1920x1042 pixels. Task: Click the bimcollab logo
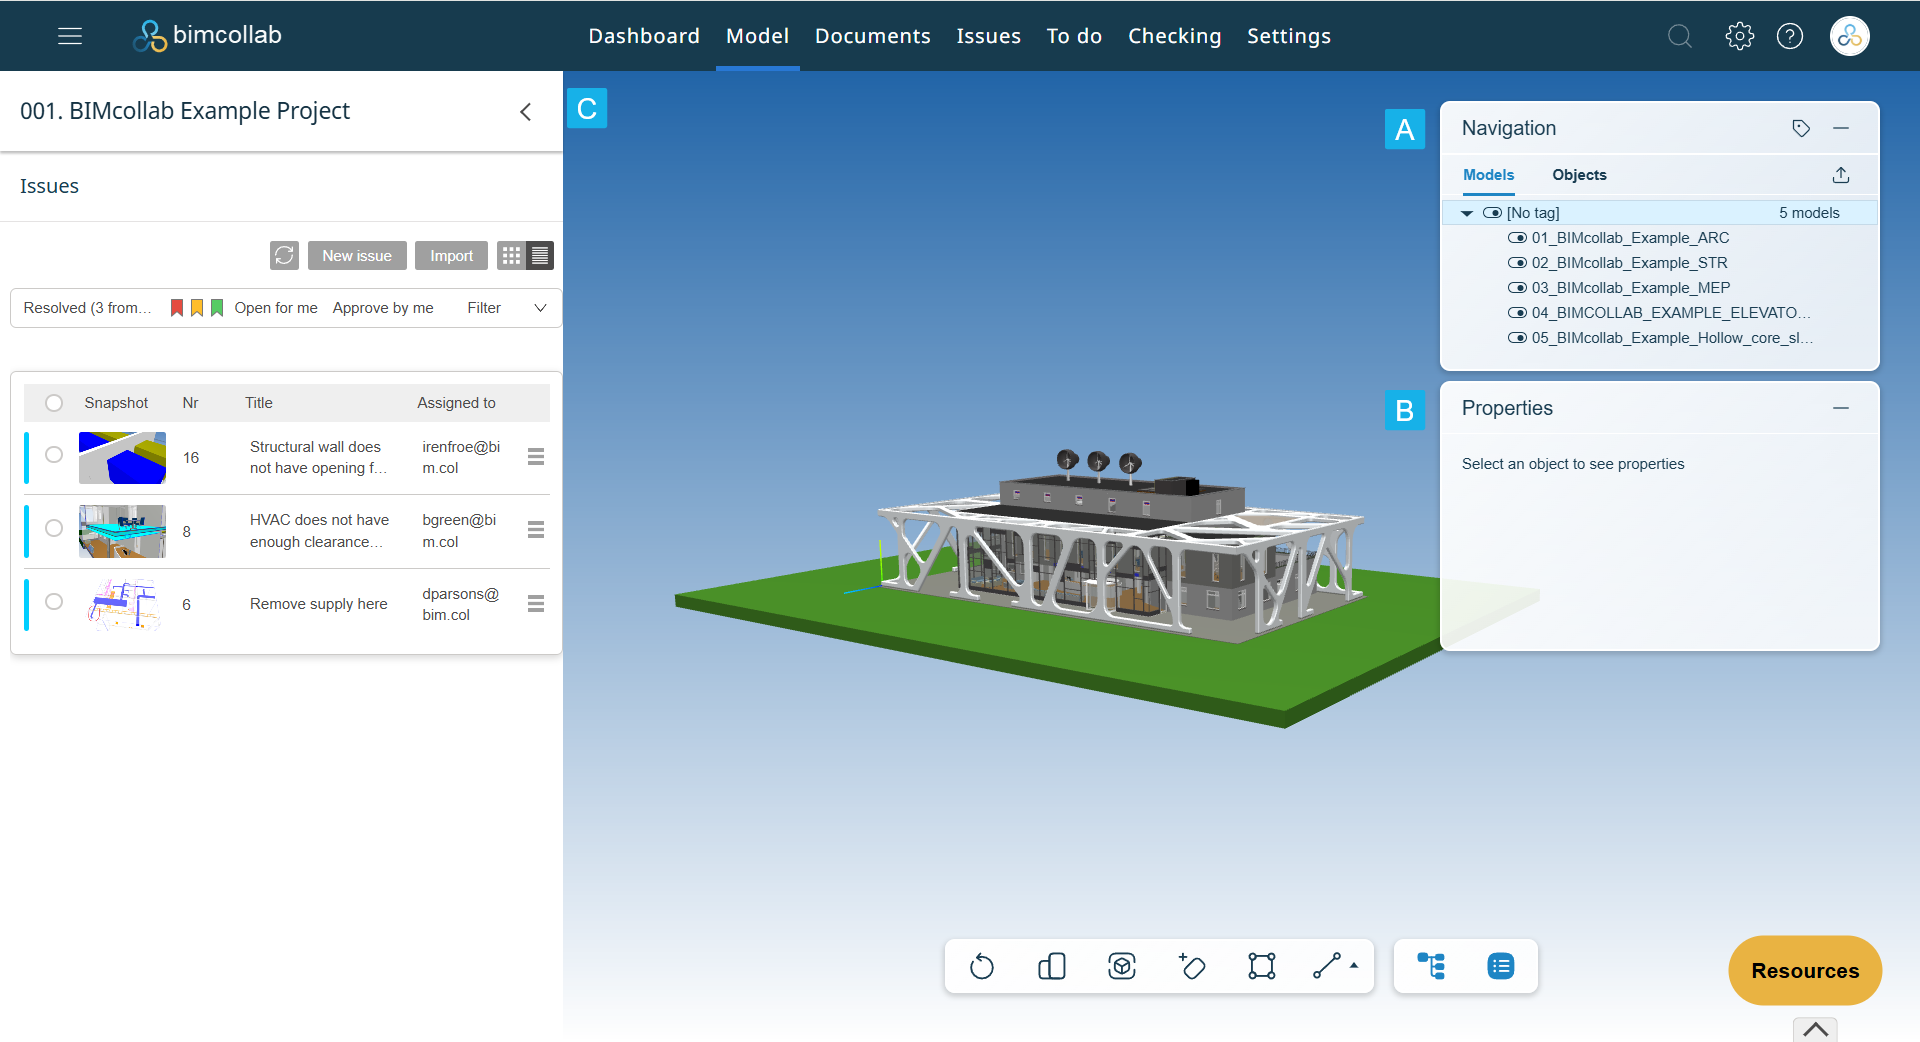[x=208, y=36]
